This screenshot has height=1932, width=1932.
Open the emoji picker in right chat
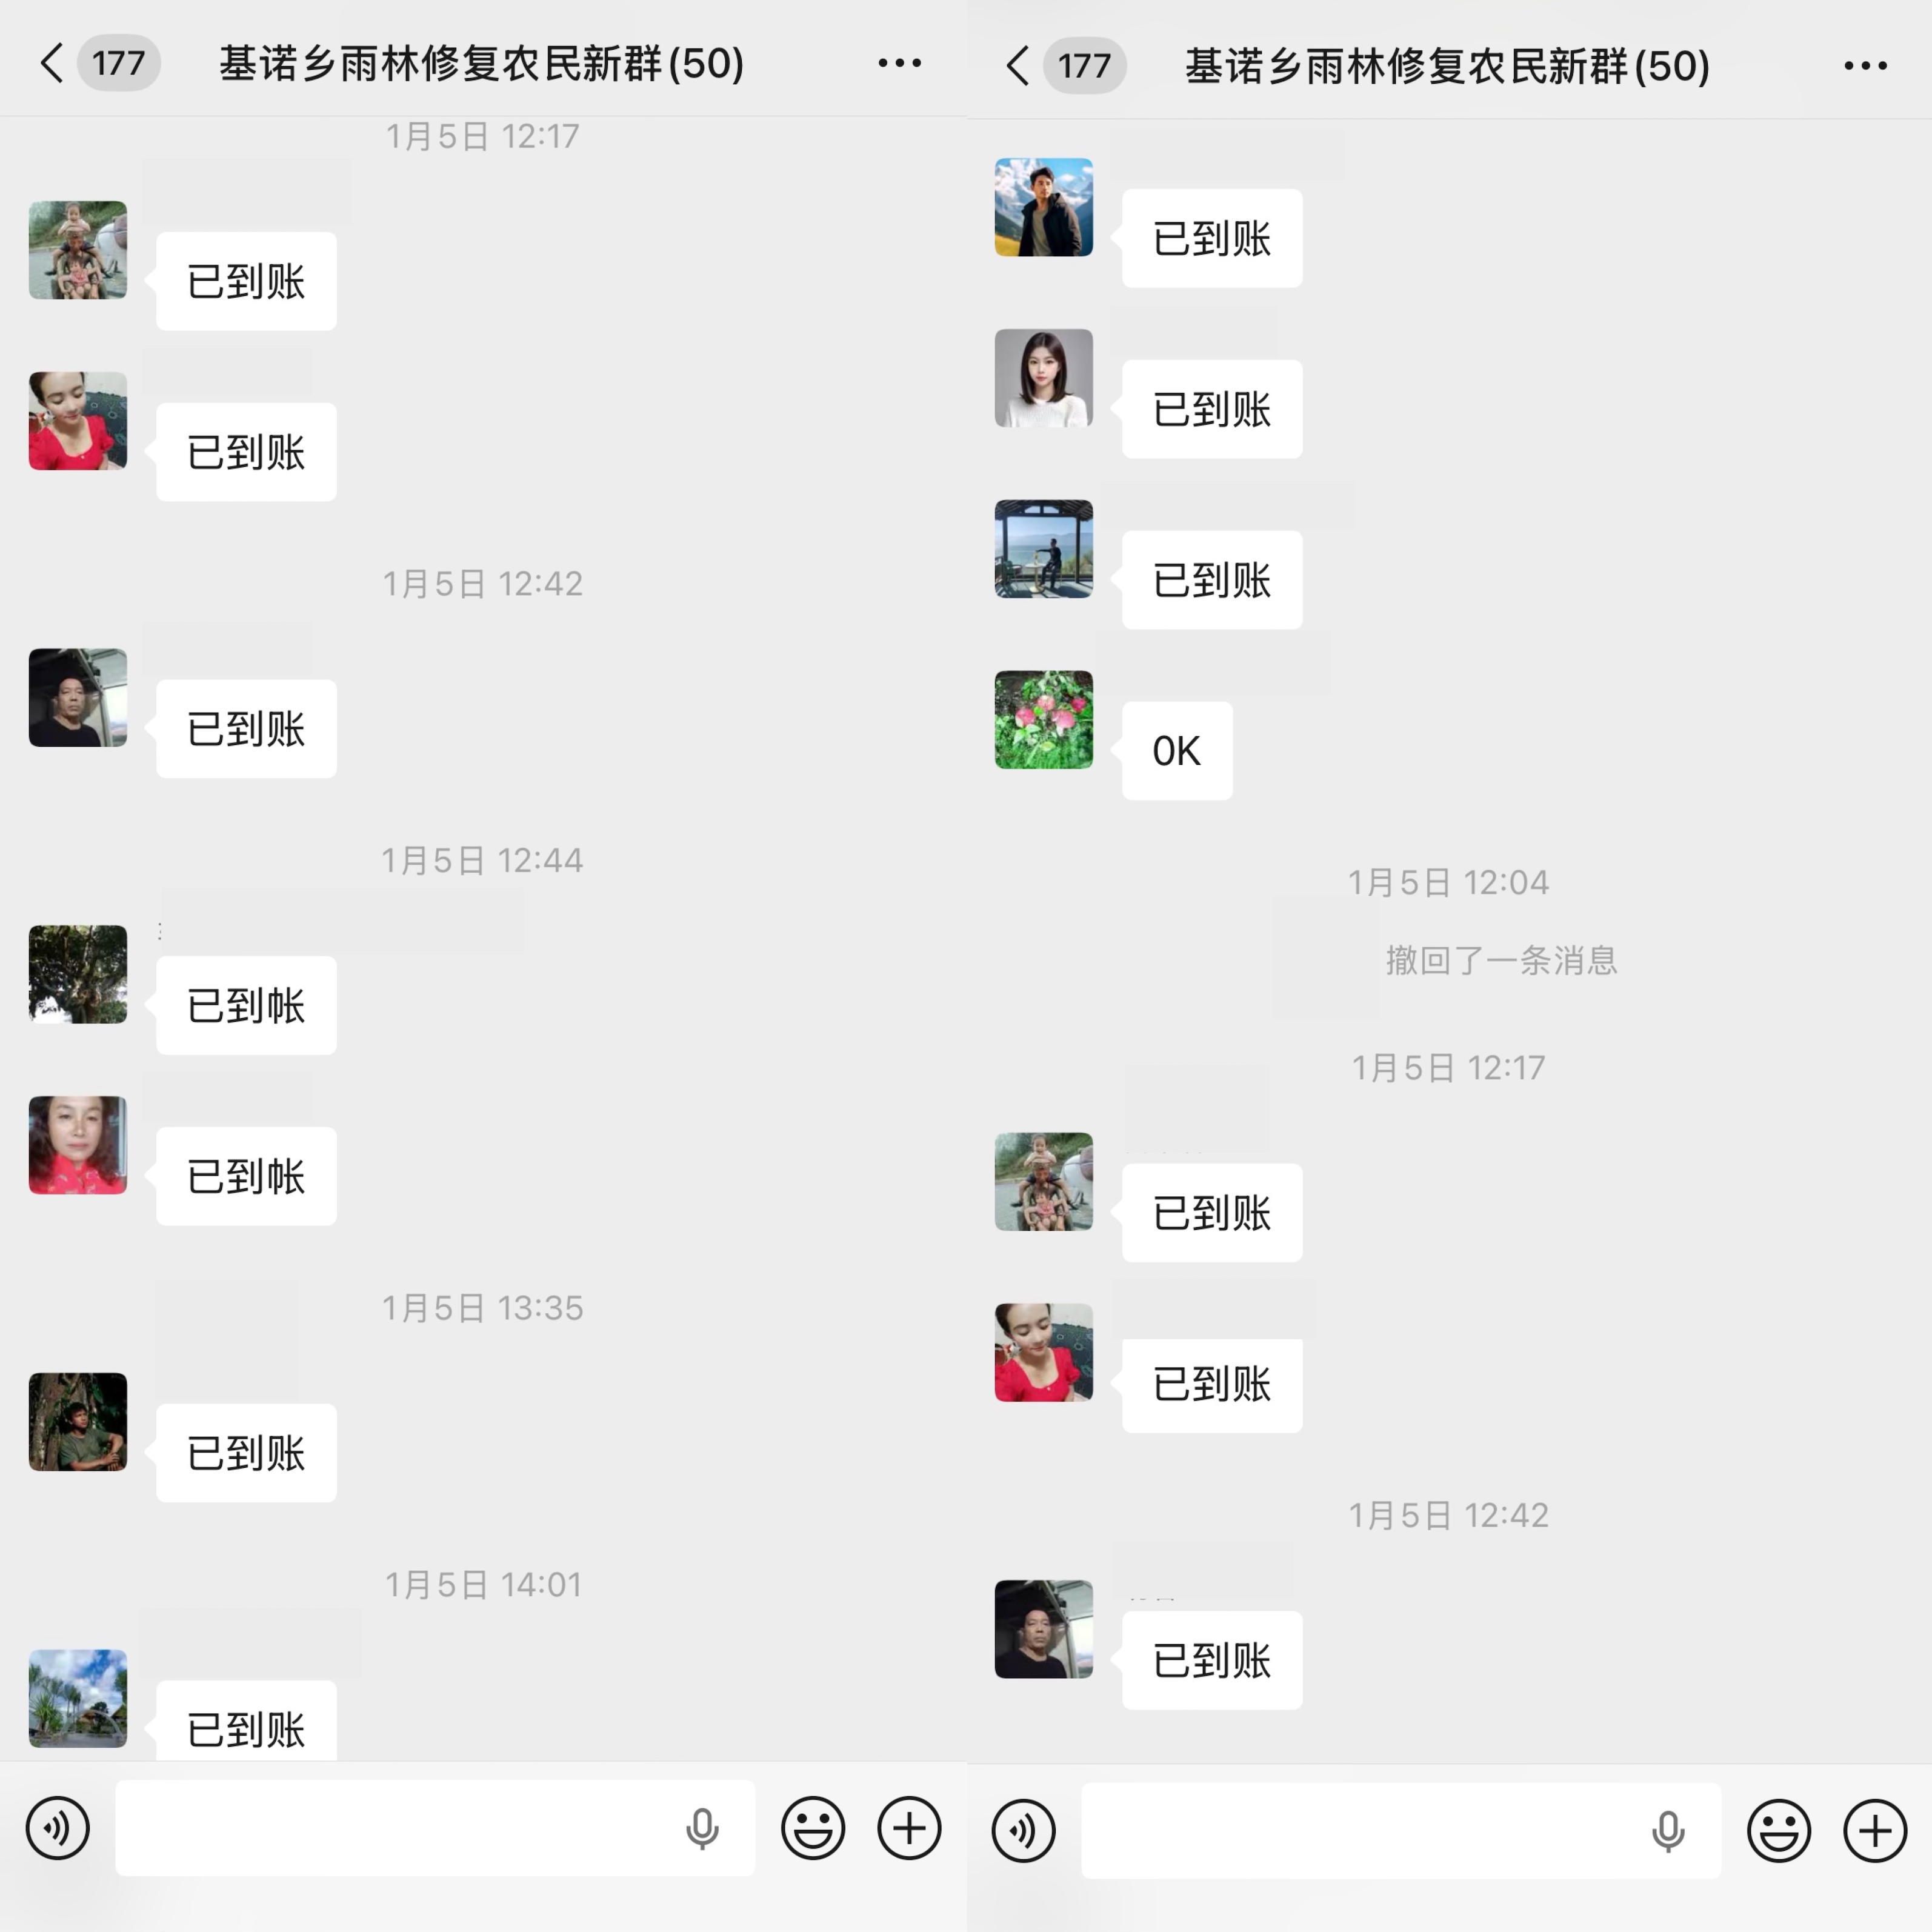point(1779,1831)
